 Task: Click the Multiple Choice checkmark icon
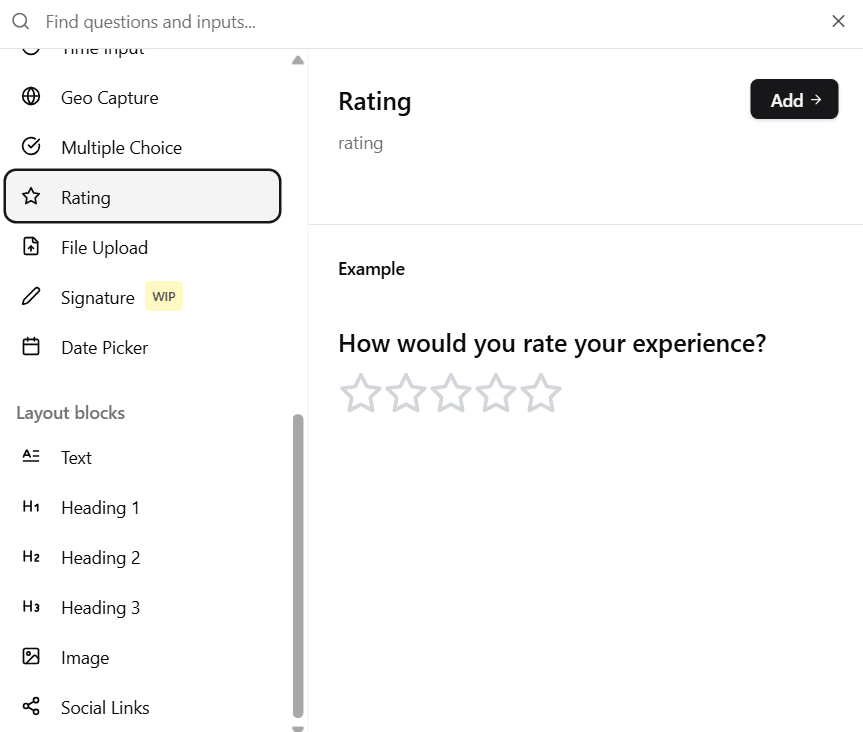(31, 147)
